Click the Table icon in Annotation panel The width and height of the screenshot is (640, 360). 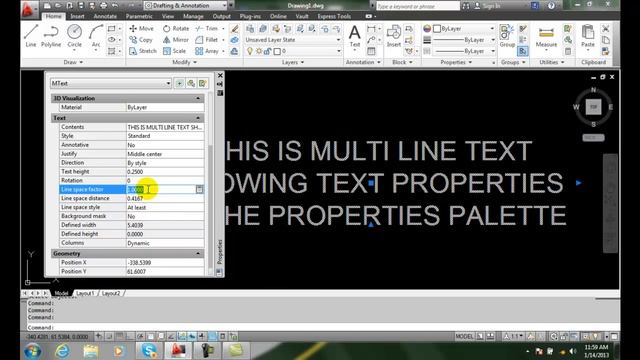coord(371,51)
